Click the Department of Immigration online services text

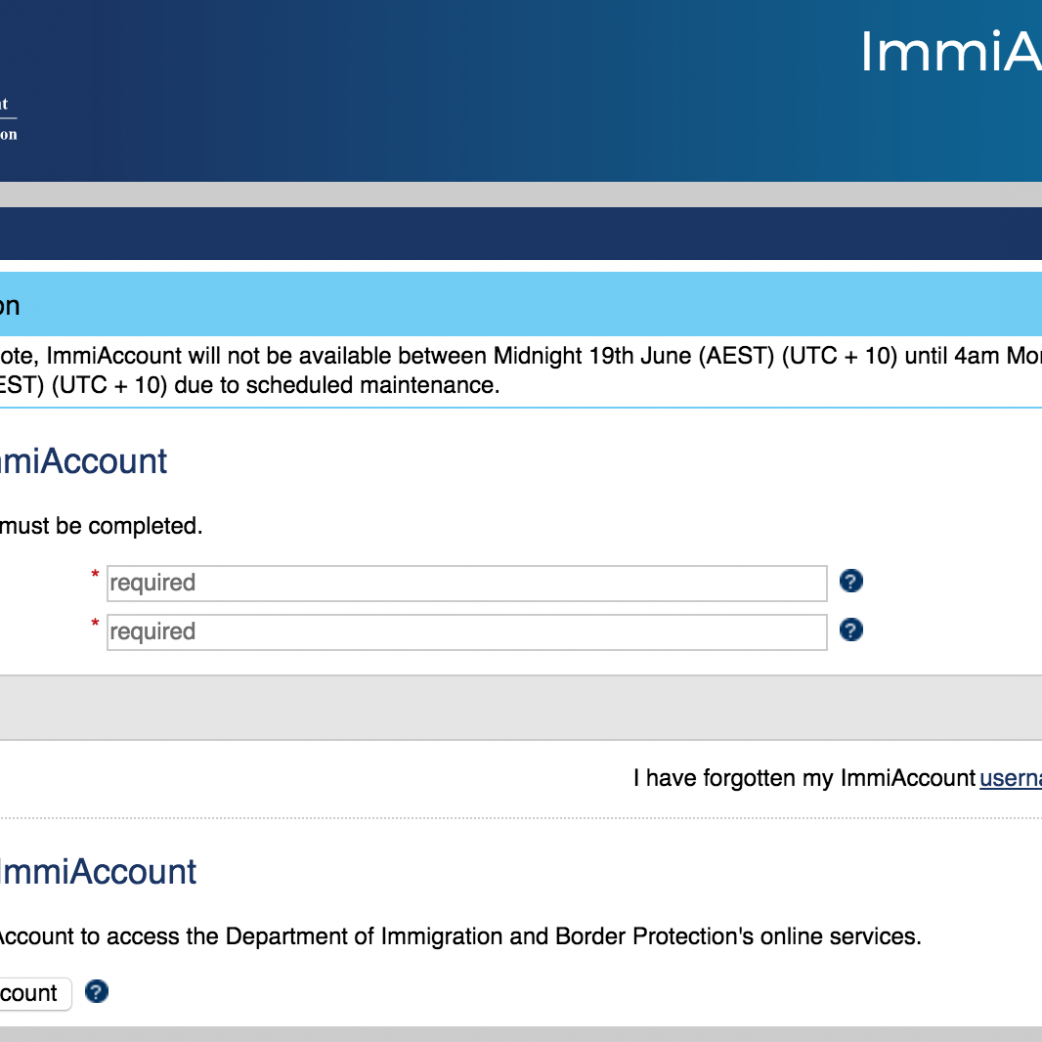point(460,937)
